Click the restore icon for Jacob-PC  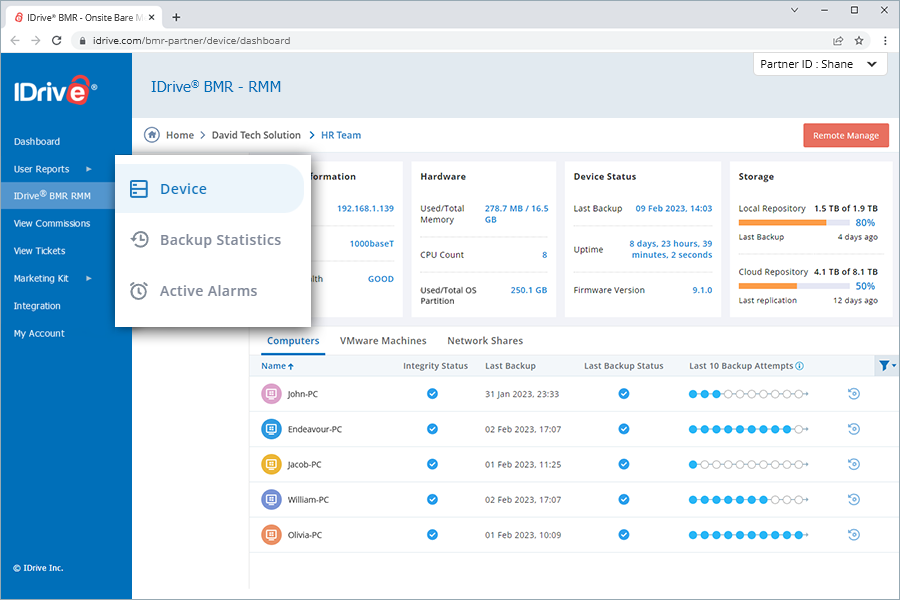[854, 464]
